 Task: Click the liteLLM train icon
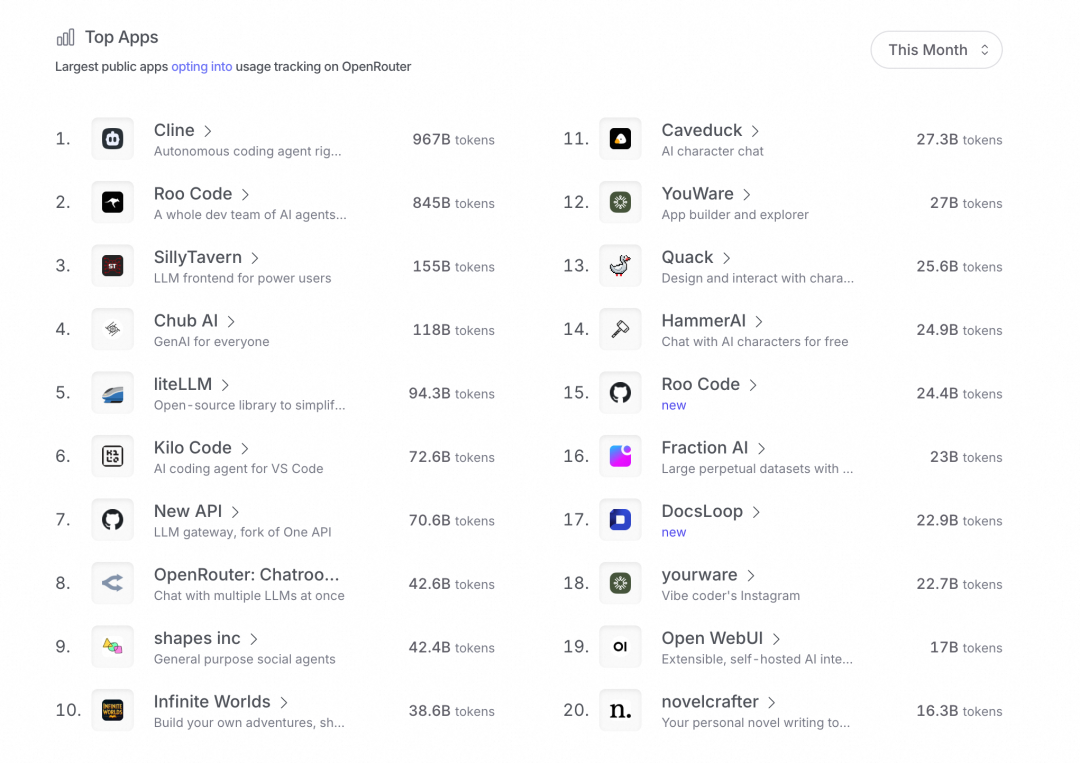click(x=112, y=393)
